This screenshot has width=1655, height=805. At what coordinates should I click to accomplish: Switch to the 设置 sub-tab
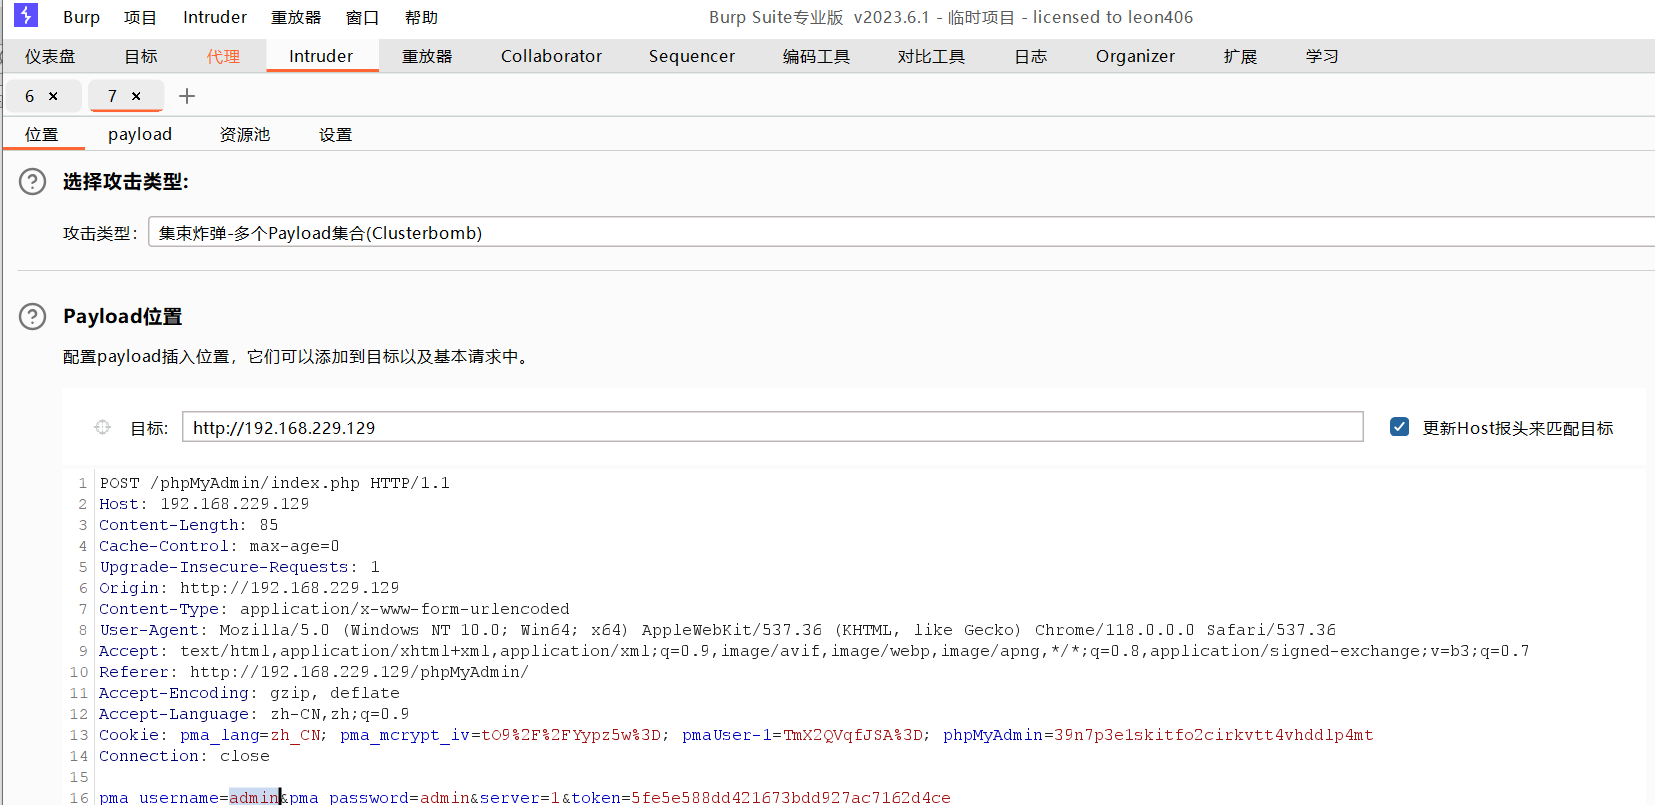tap(335, 134)
